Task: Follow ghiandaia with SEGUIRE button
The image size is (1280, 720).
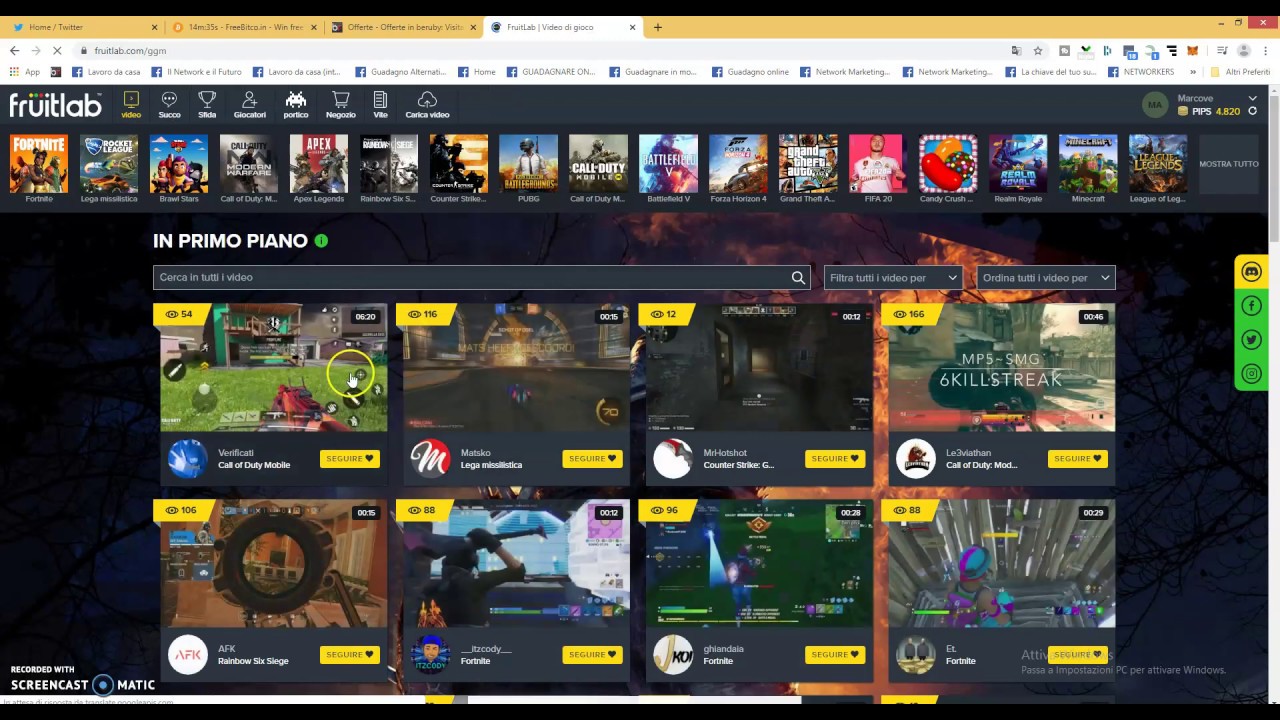Action: point(835,655)
